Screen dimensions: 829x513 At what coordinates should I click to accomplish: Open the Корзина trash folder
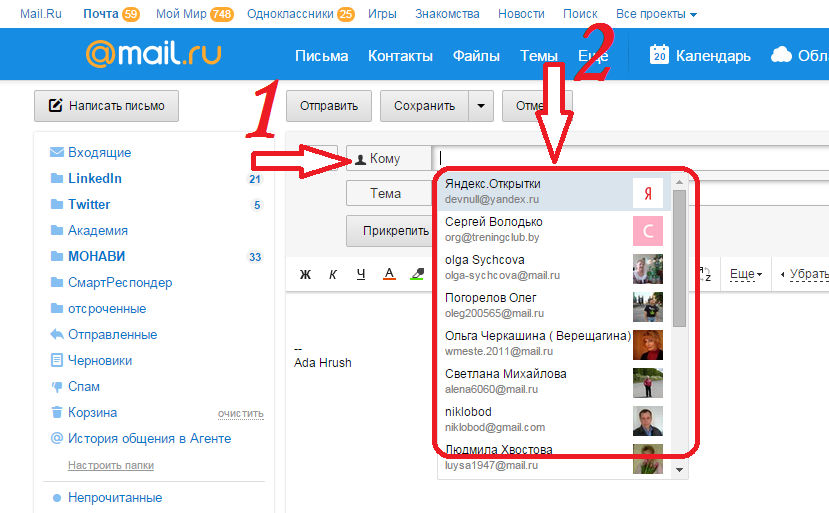coord(93,412)
